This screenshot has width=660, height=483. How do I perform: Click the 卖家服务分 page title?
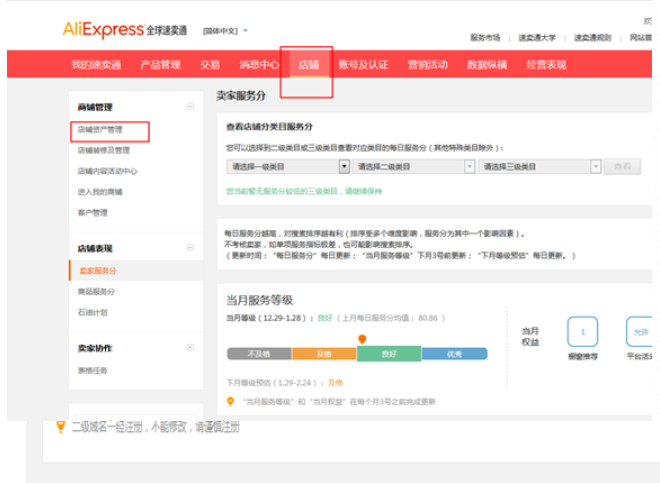click(241, 96)
